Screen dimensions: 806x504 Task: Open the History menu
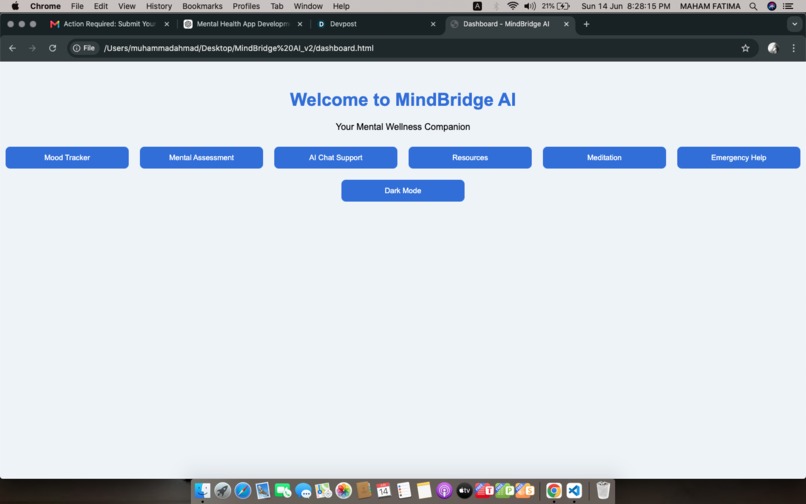click(159, 6)
